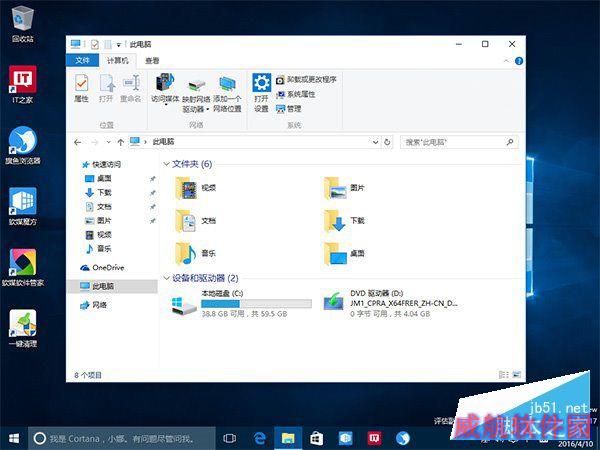Click Manage (管理) in ribbon
The width and height of the screenshot is (600, 450).
[289, 109]
